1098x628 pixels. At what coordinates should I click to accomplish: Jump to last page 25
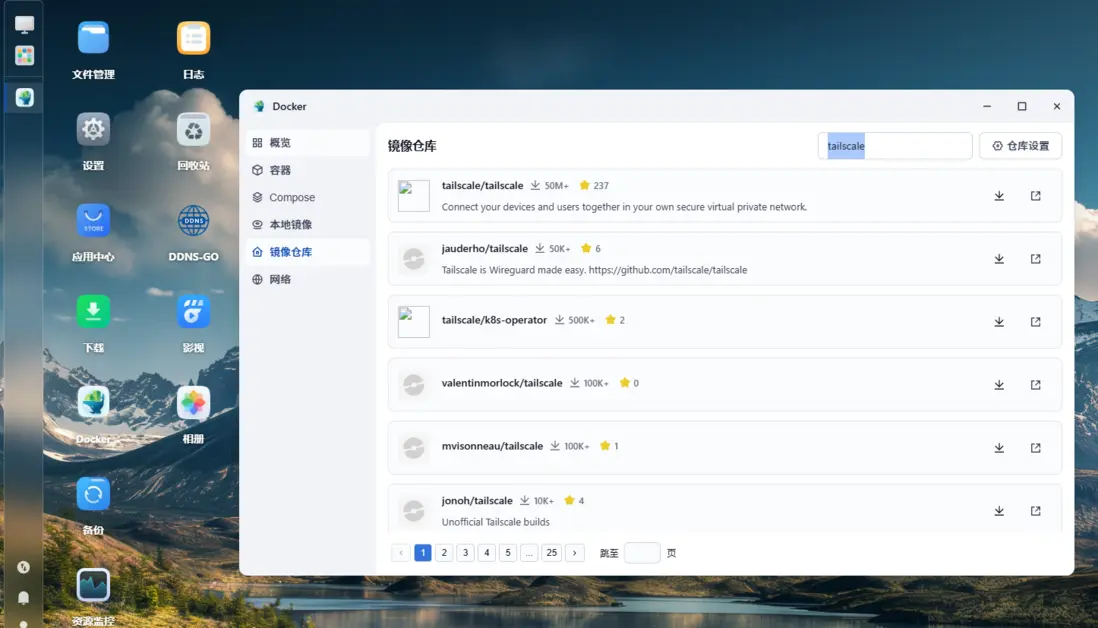(551, 553)
